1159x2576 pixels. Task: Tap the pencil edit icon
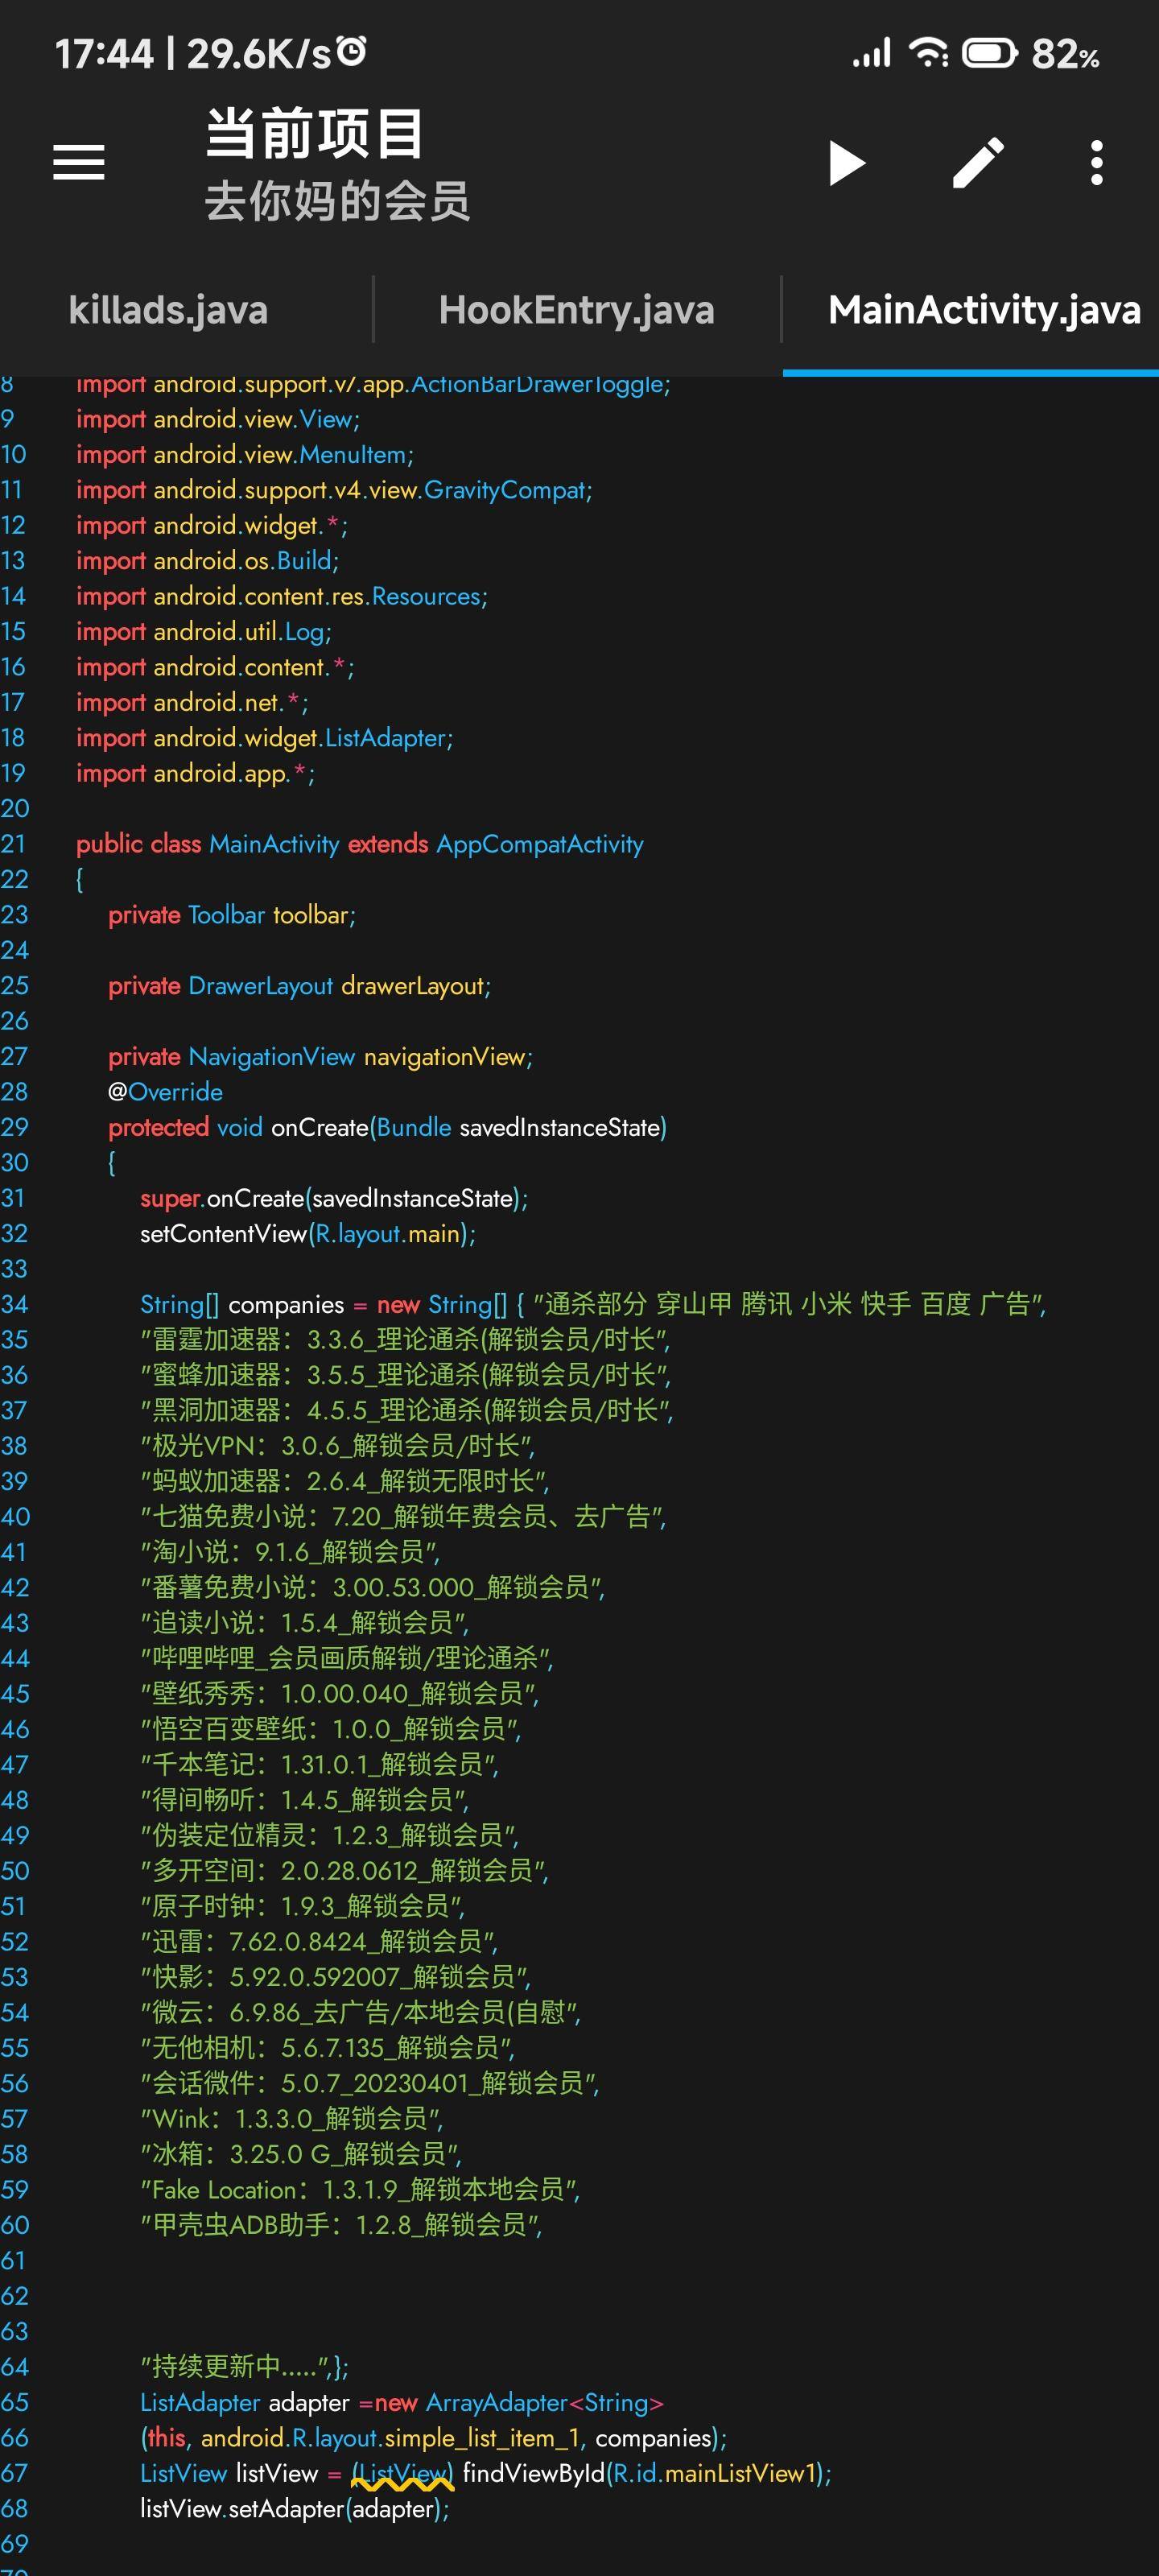point(977,162)
